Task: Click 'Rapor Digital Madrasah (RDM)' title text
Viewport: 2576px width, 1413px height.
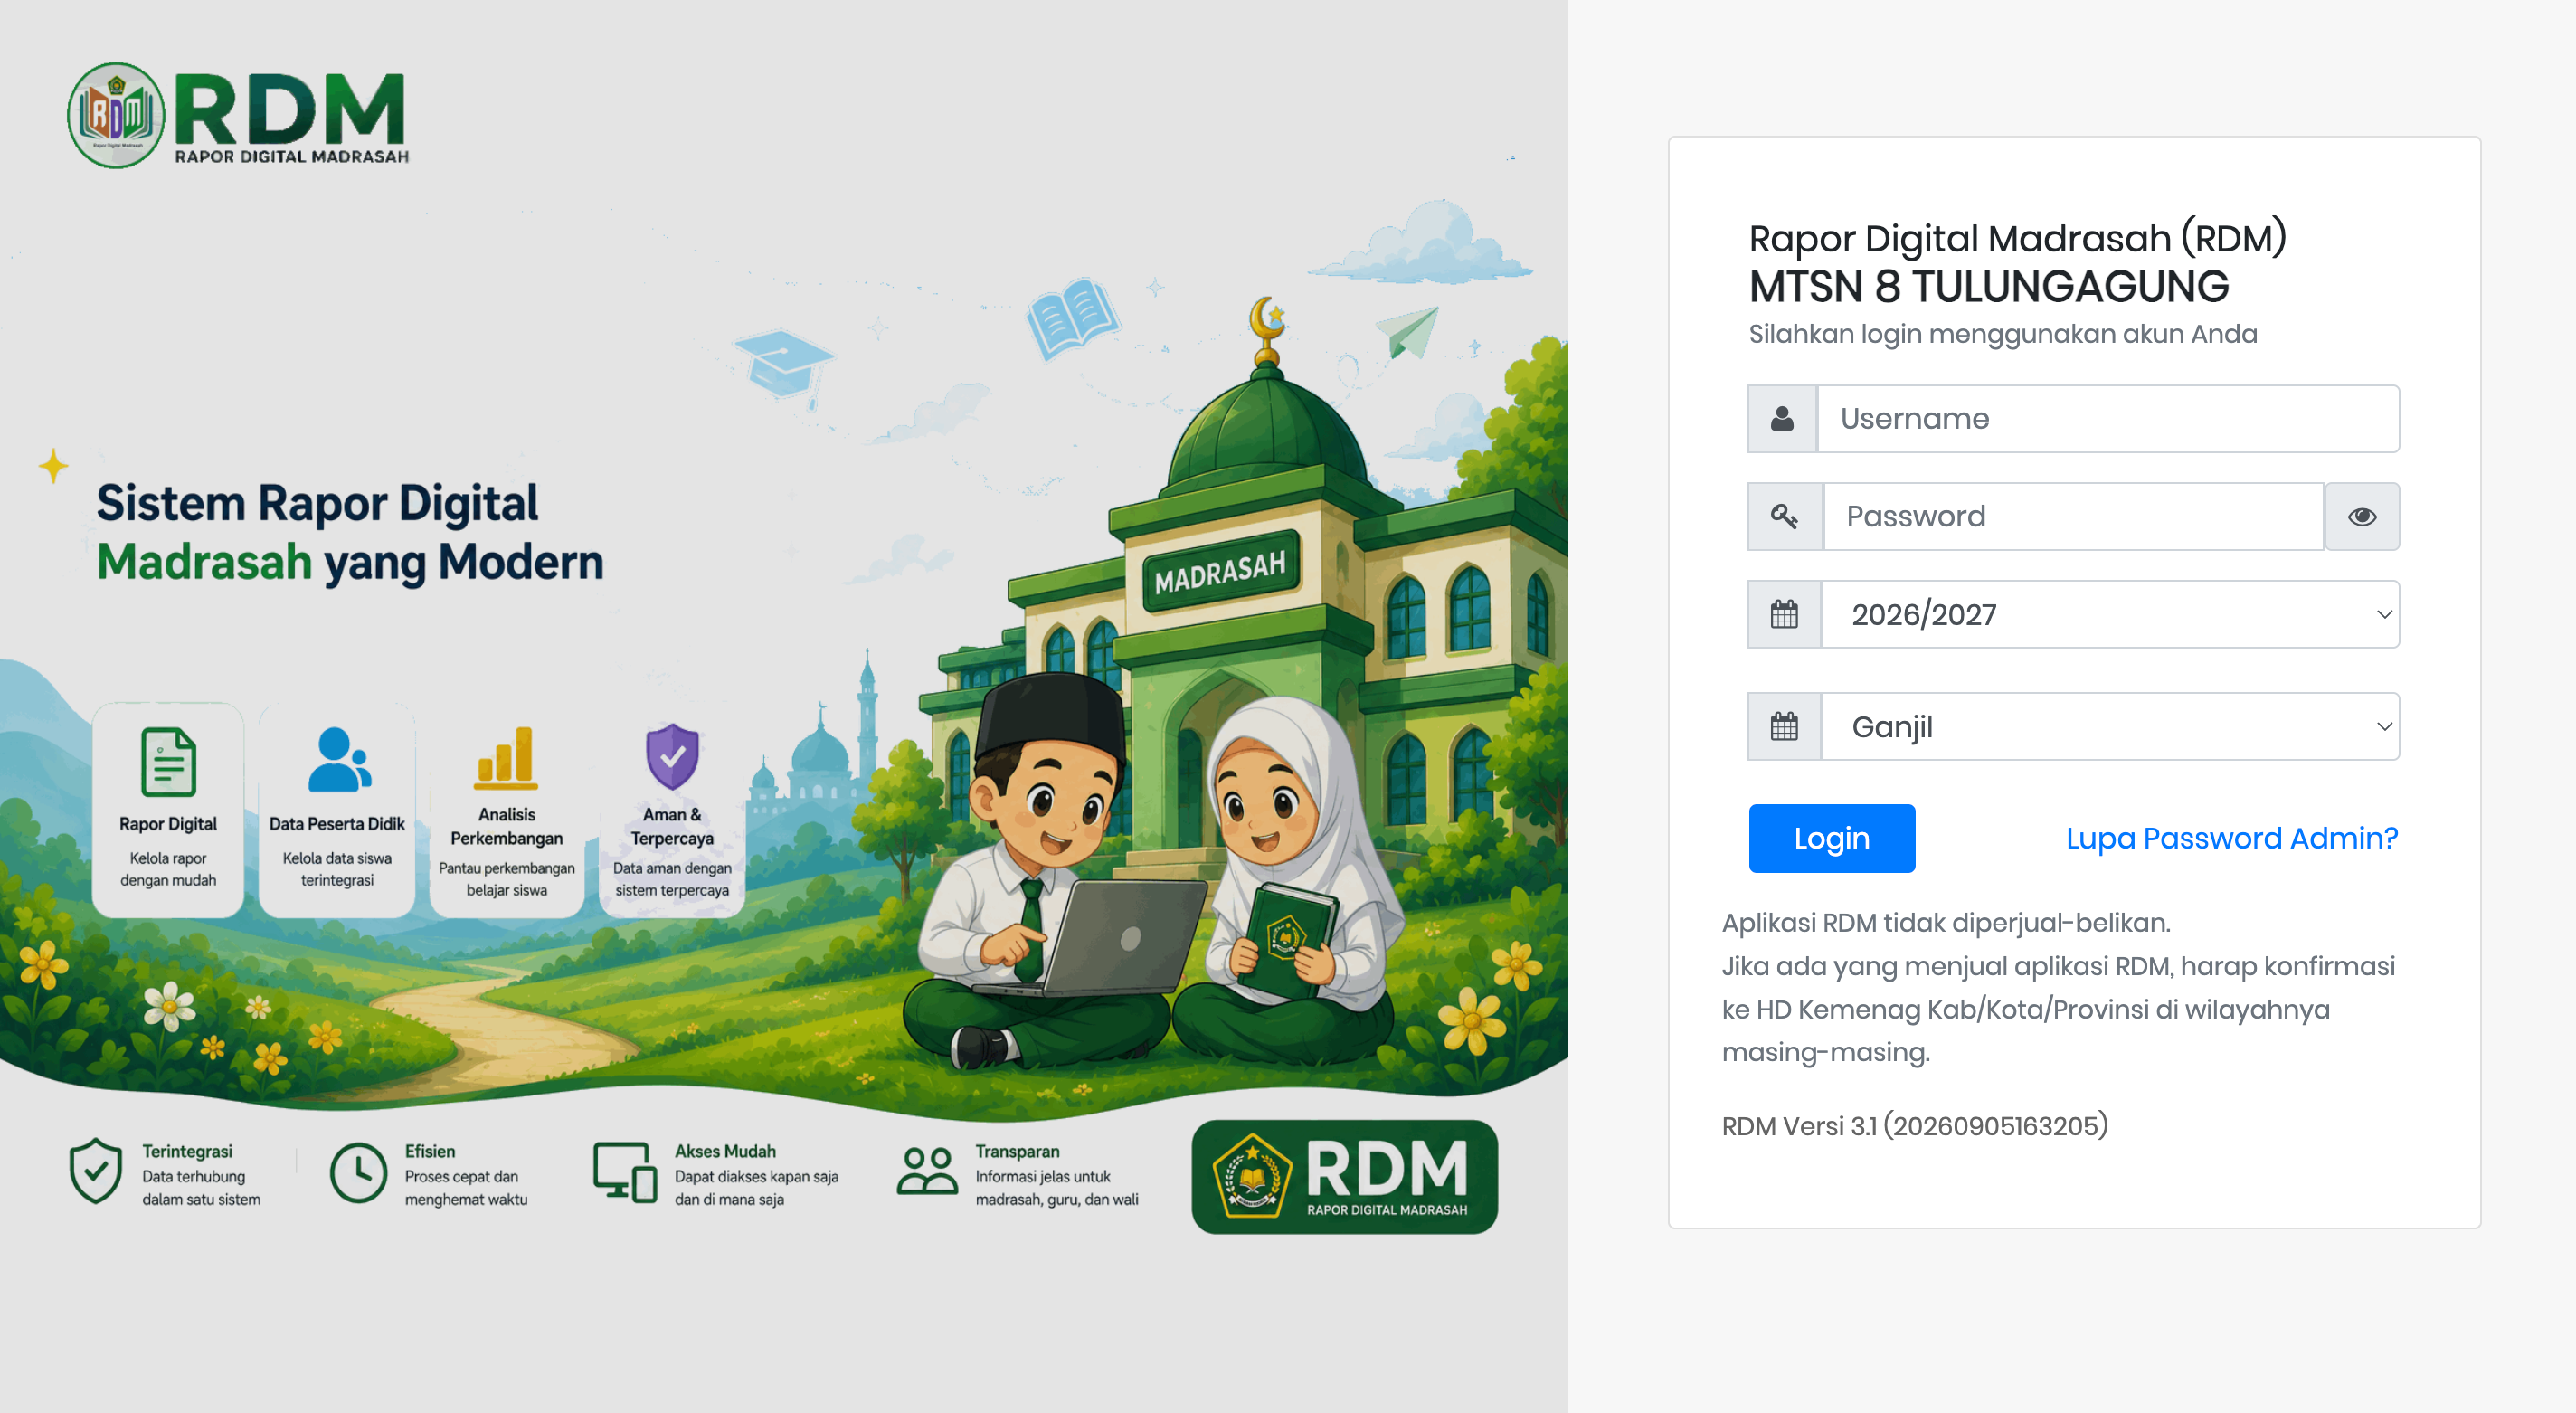Action: [2017, 239]
